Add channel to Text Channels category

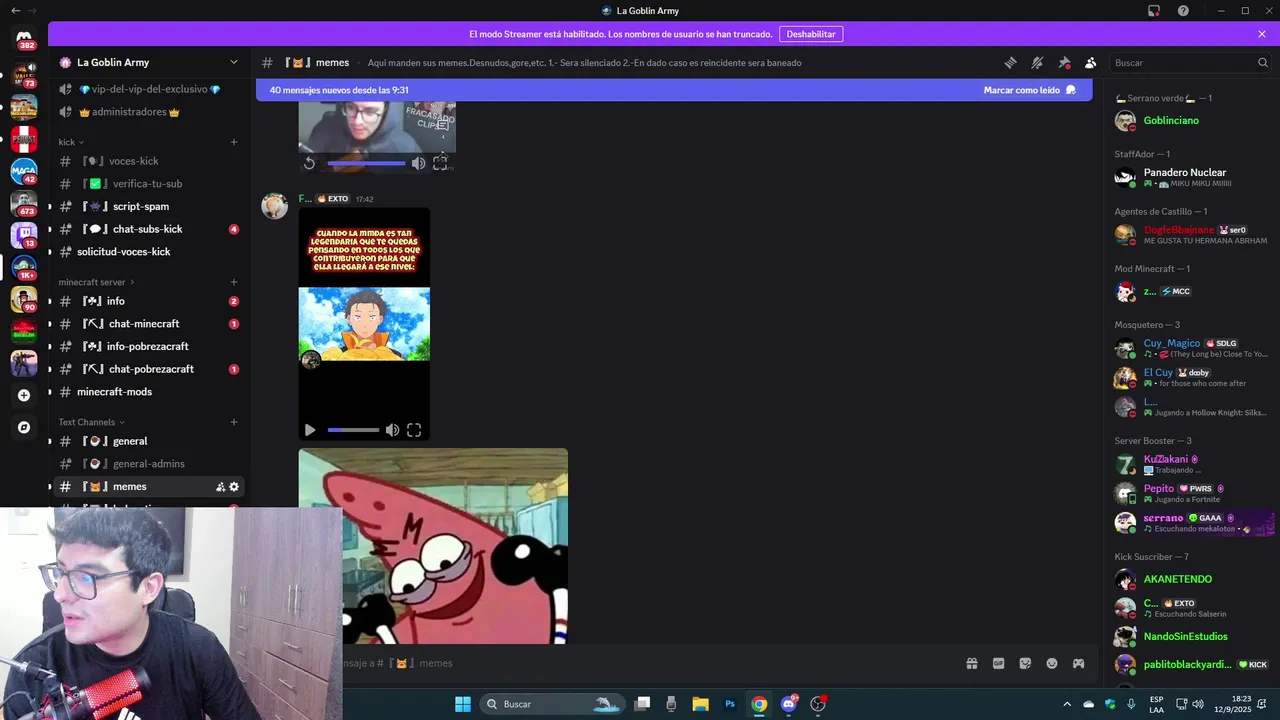tap(234, 422)
